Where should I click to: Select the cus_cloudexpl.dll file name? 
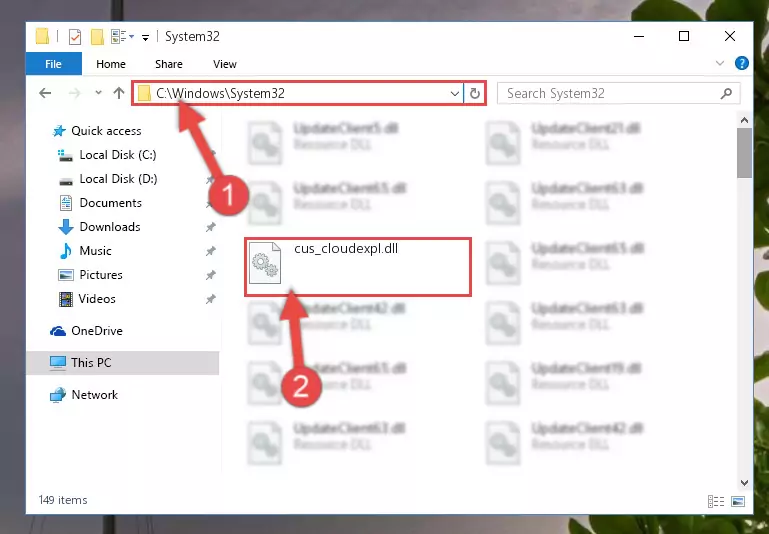click(346, 249)
